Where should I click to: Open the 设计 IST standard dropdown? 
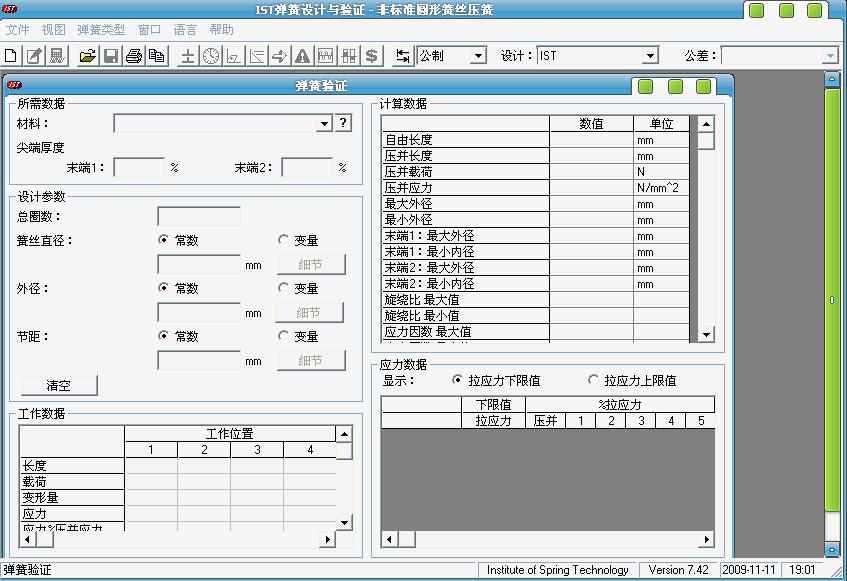point(650,56)
